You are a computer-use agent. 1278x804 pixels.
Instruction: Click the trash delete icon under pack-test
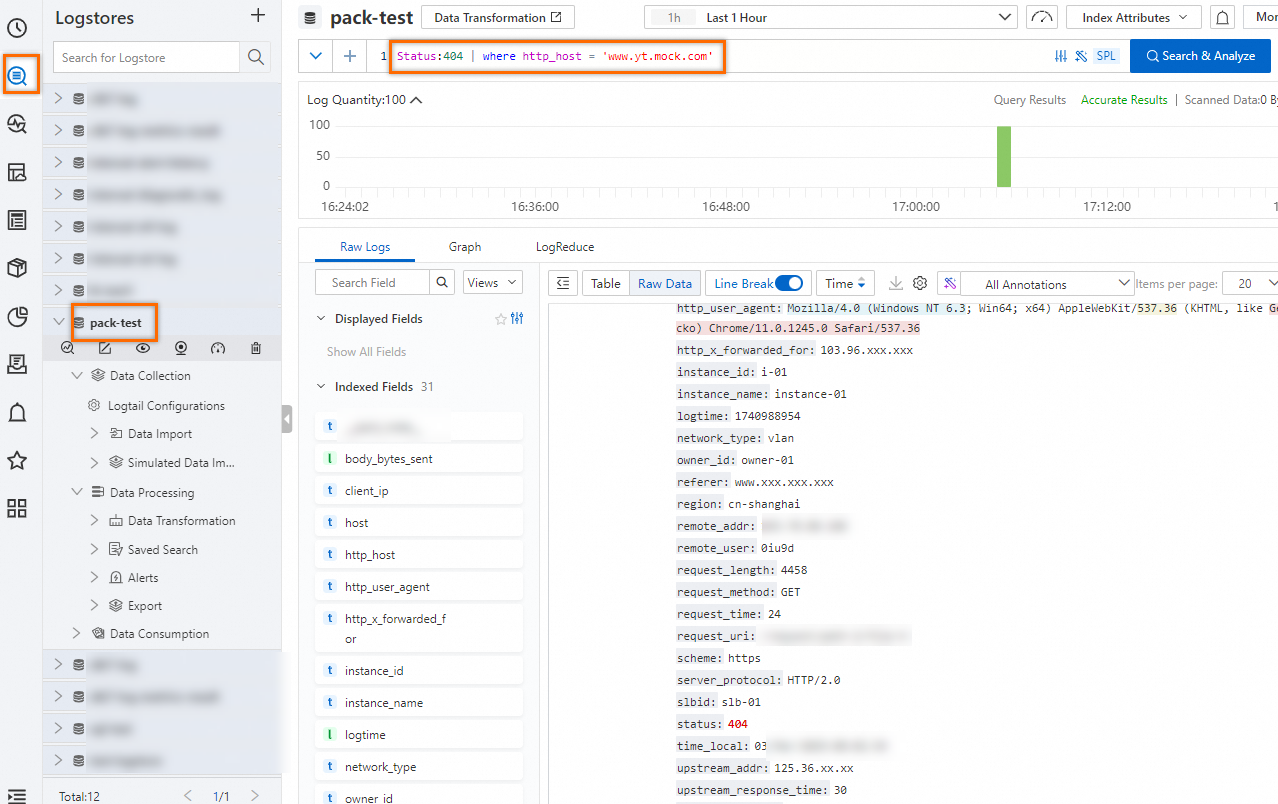click(256, 348)
